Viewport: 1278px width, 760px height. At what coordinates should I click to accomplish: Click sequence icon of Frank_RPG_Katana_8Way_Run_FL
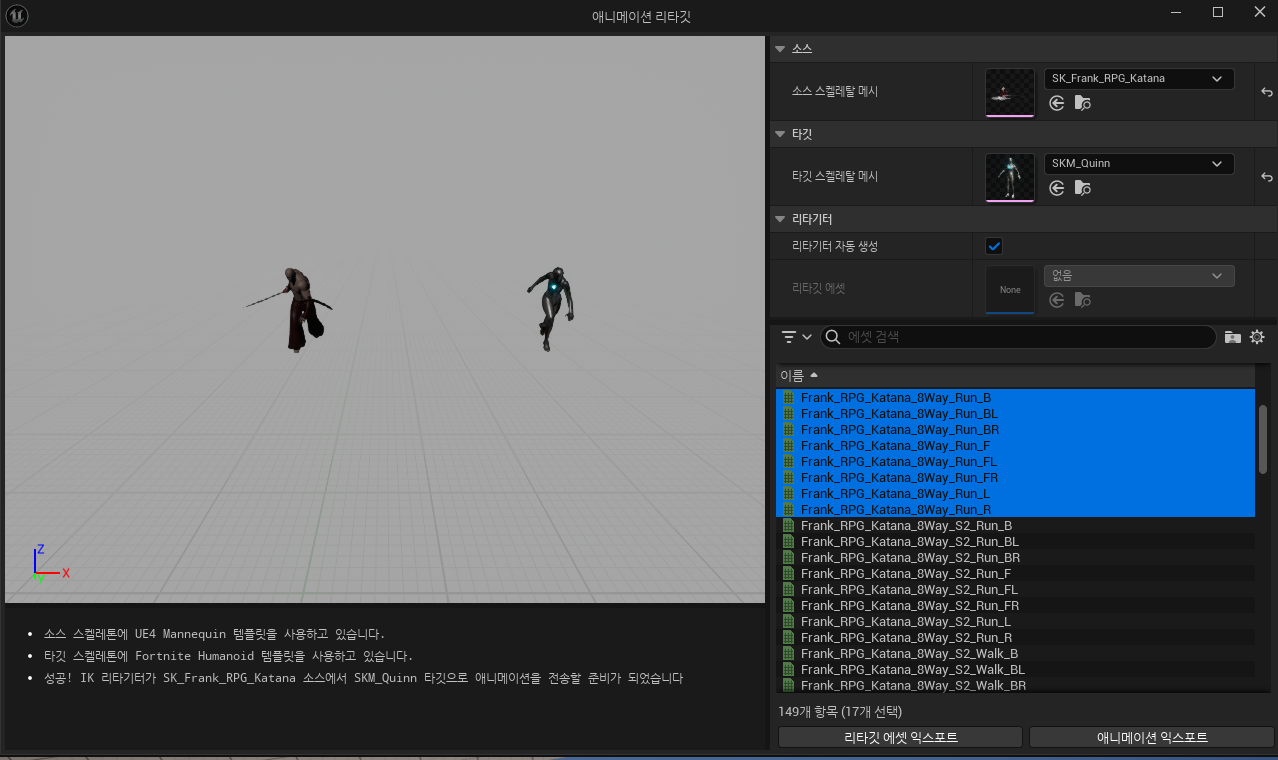pos(788,461)
